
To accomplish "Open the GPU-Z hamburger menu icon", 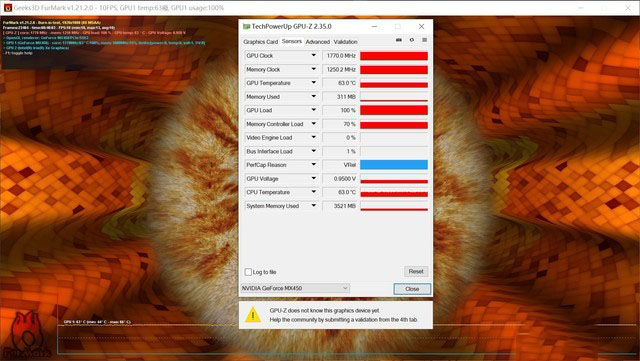I will pos(424,40).
